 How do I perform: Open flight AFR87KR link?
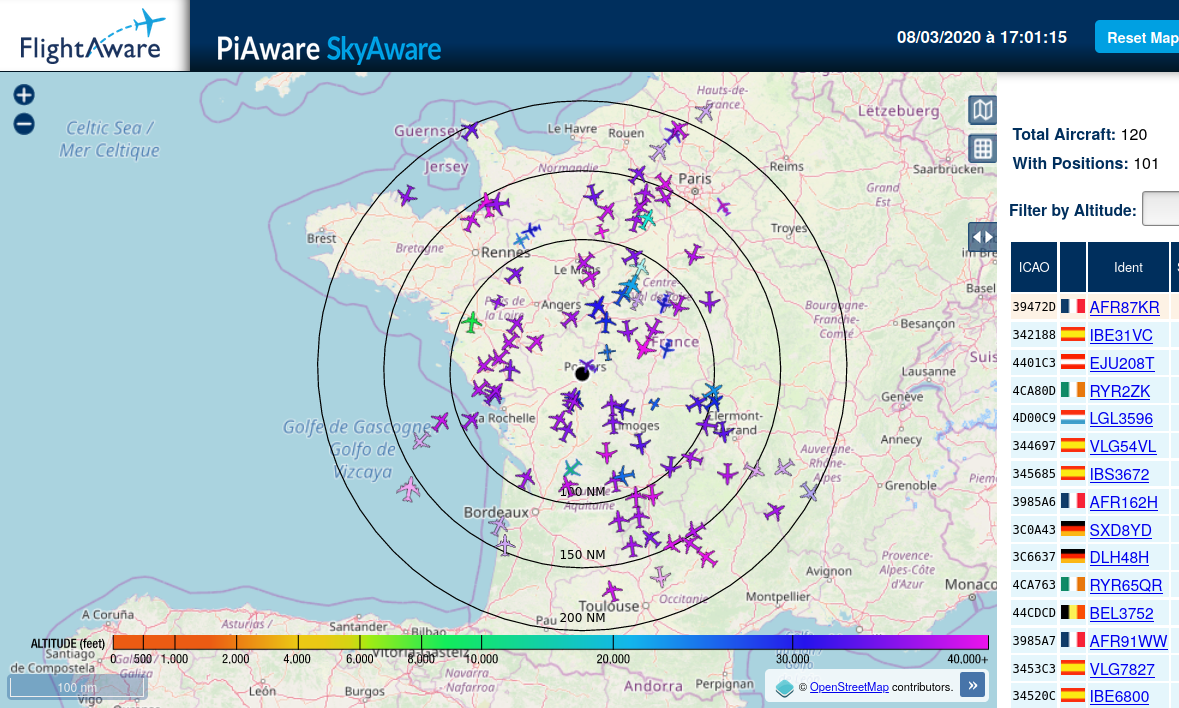click(x=1124, y=307)
